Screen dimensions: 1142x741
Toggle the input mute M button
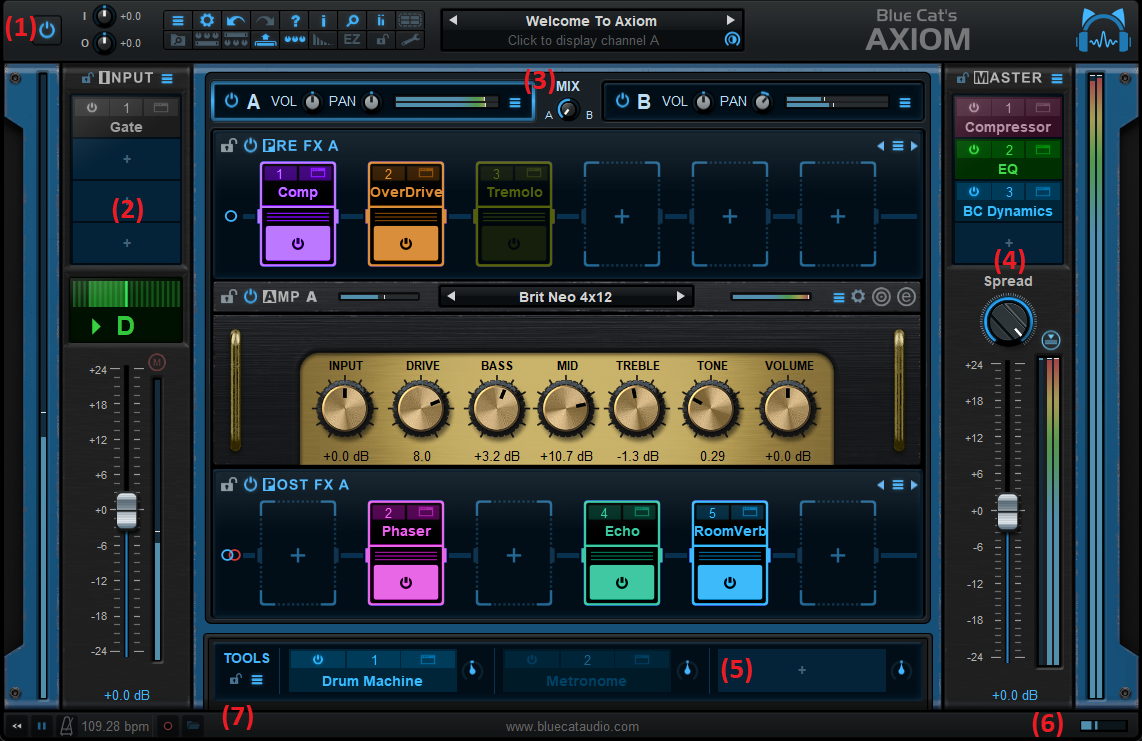[x=157, y=362]
